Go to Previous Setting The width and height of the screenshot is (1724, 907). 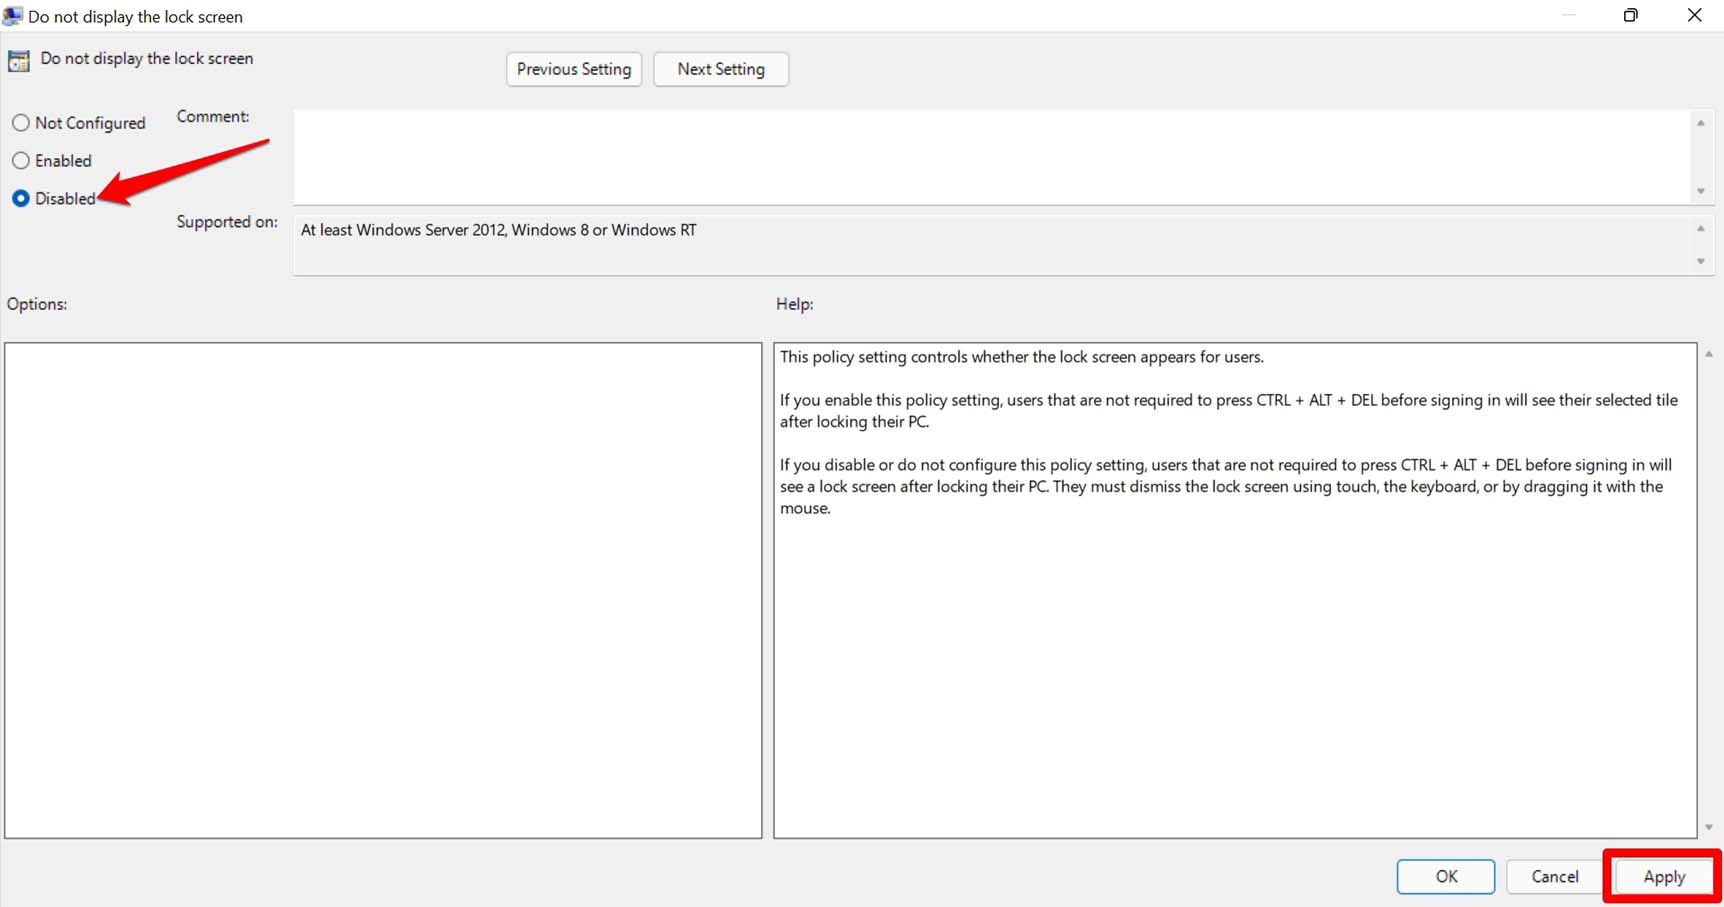(x=574, y=69)
